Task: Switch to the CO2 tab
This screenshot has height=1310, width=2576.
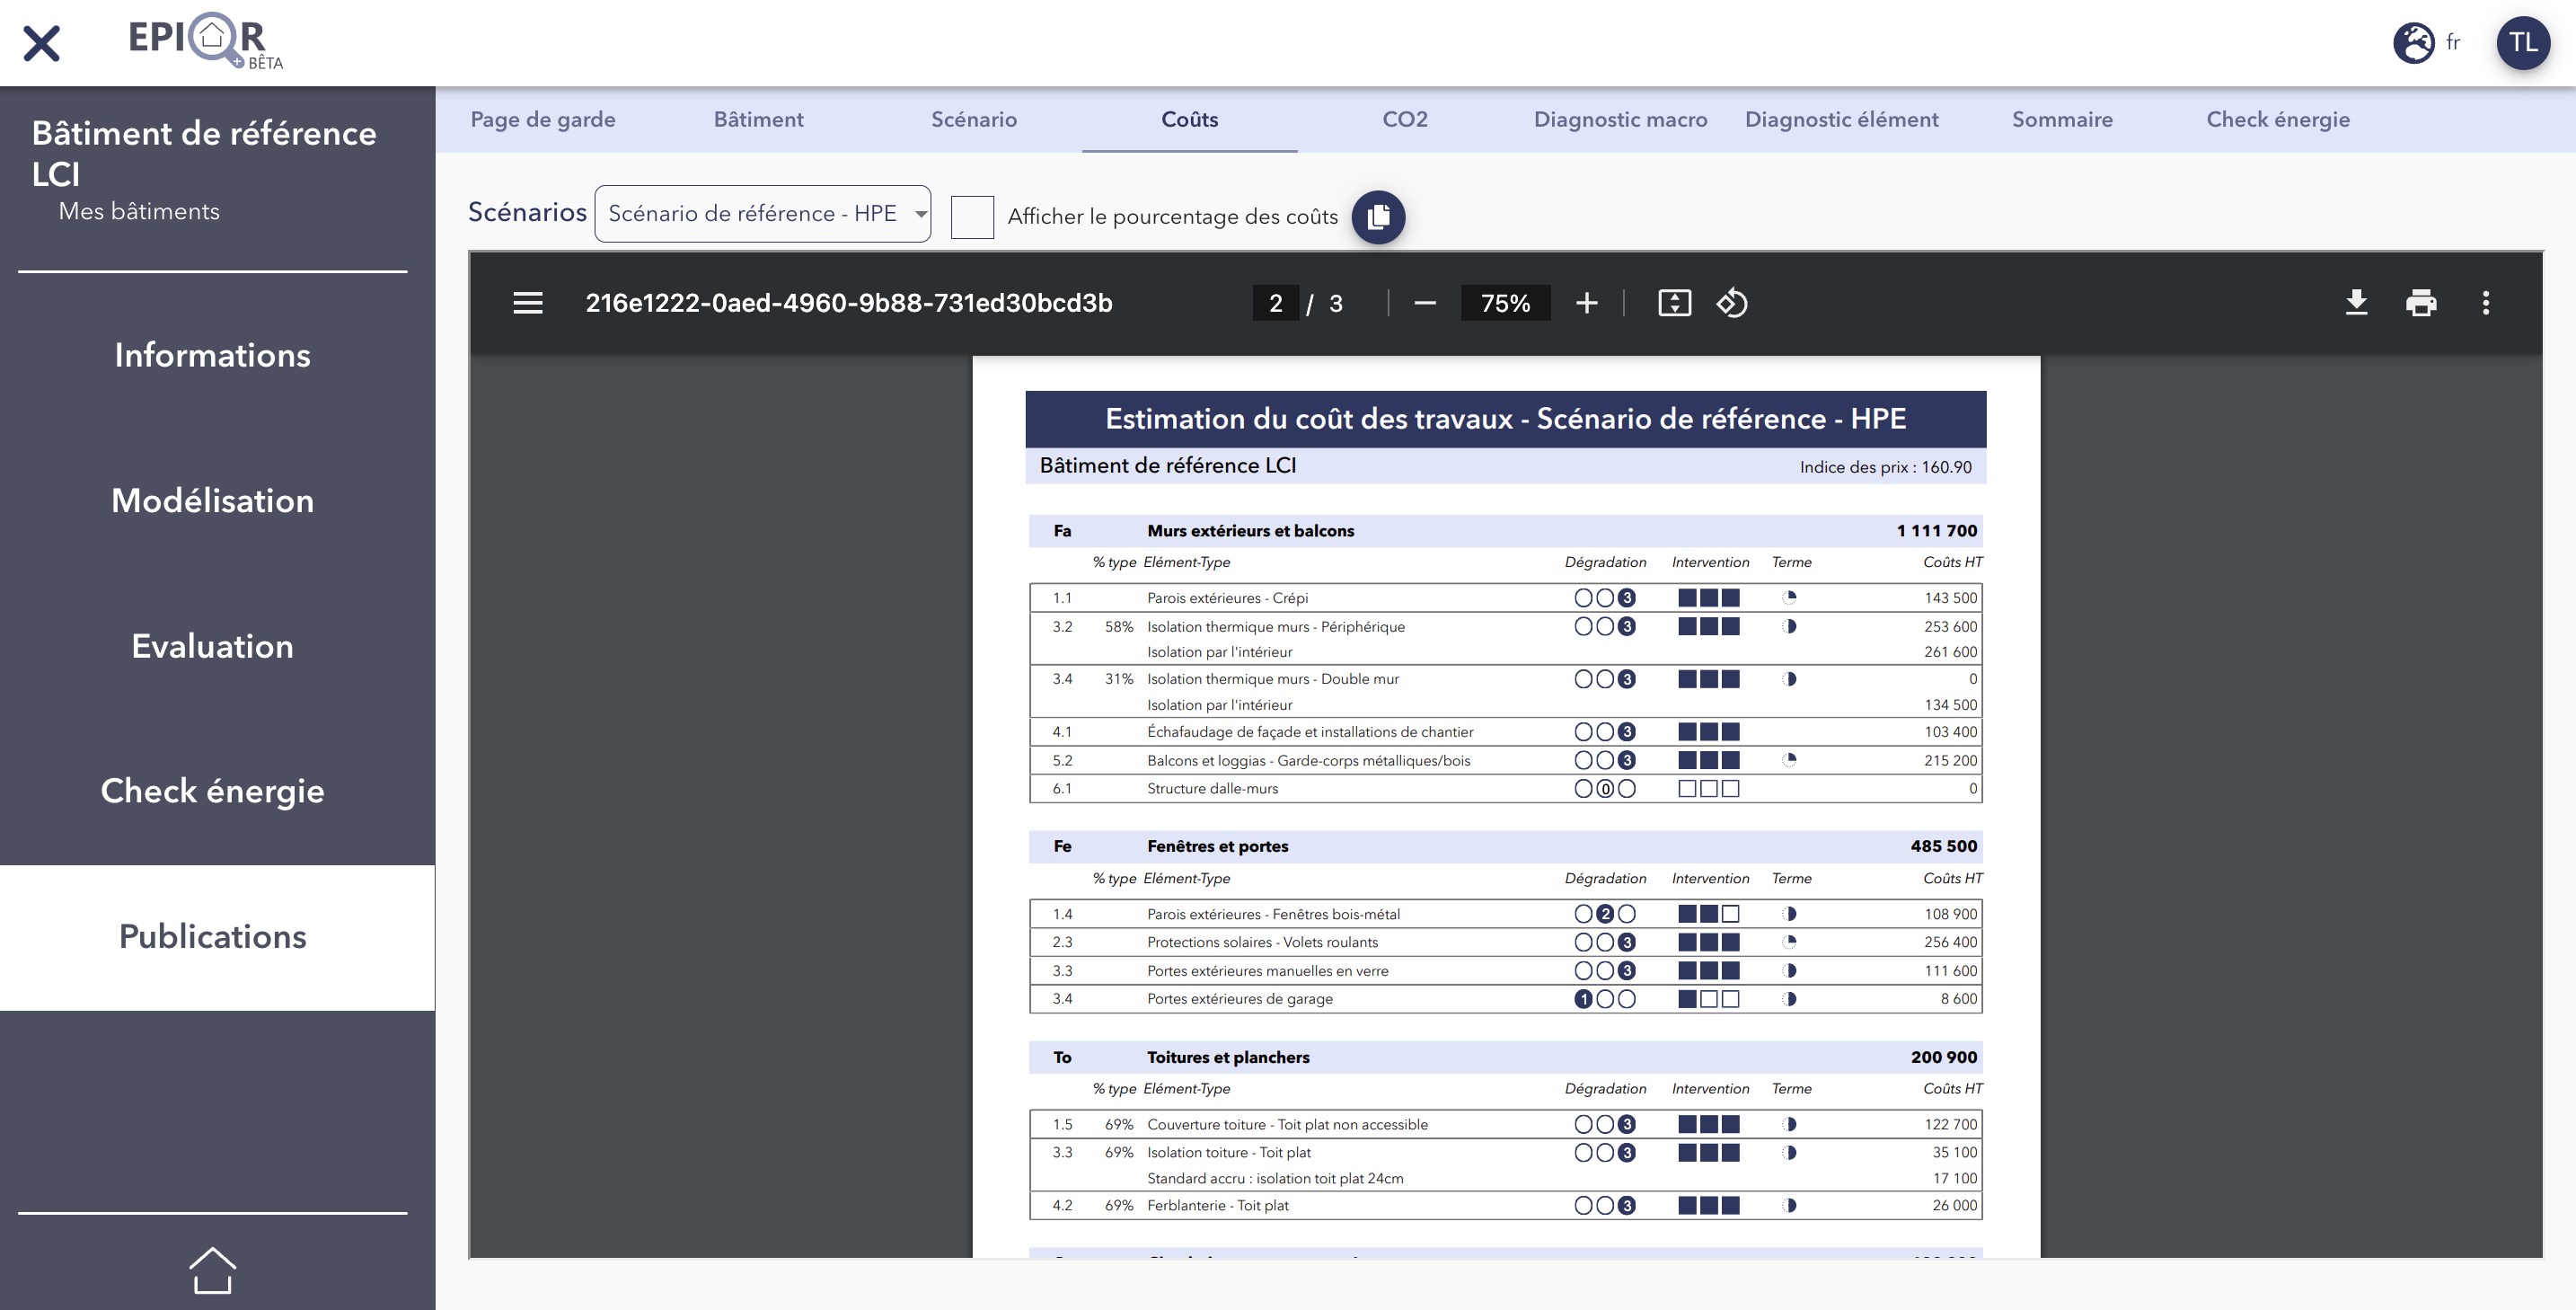Action: [x=1405, y=119]
